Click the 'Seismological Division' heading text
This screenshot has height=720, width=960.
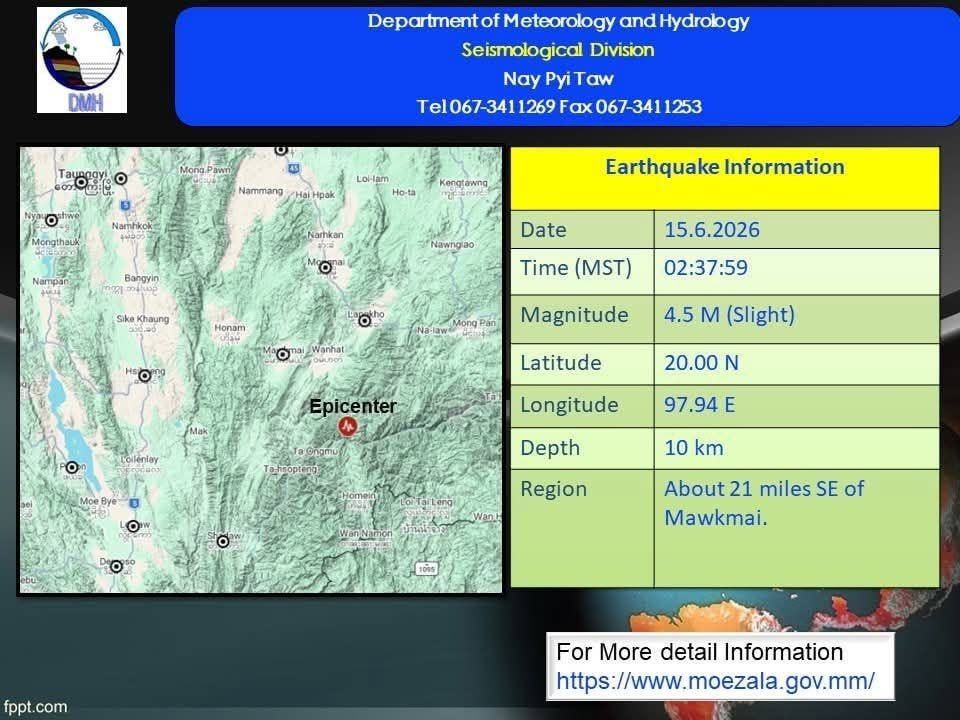click(558, 50)
